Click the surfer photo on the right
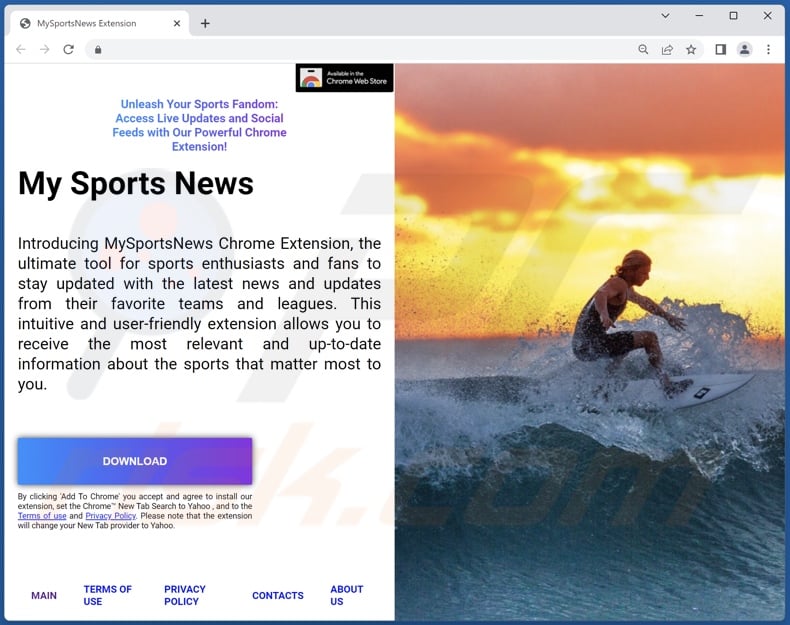This screenshot has width=790, height=625. click(x=590, y=342)
